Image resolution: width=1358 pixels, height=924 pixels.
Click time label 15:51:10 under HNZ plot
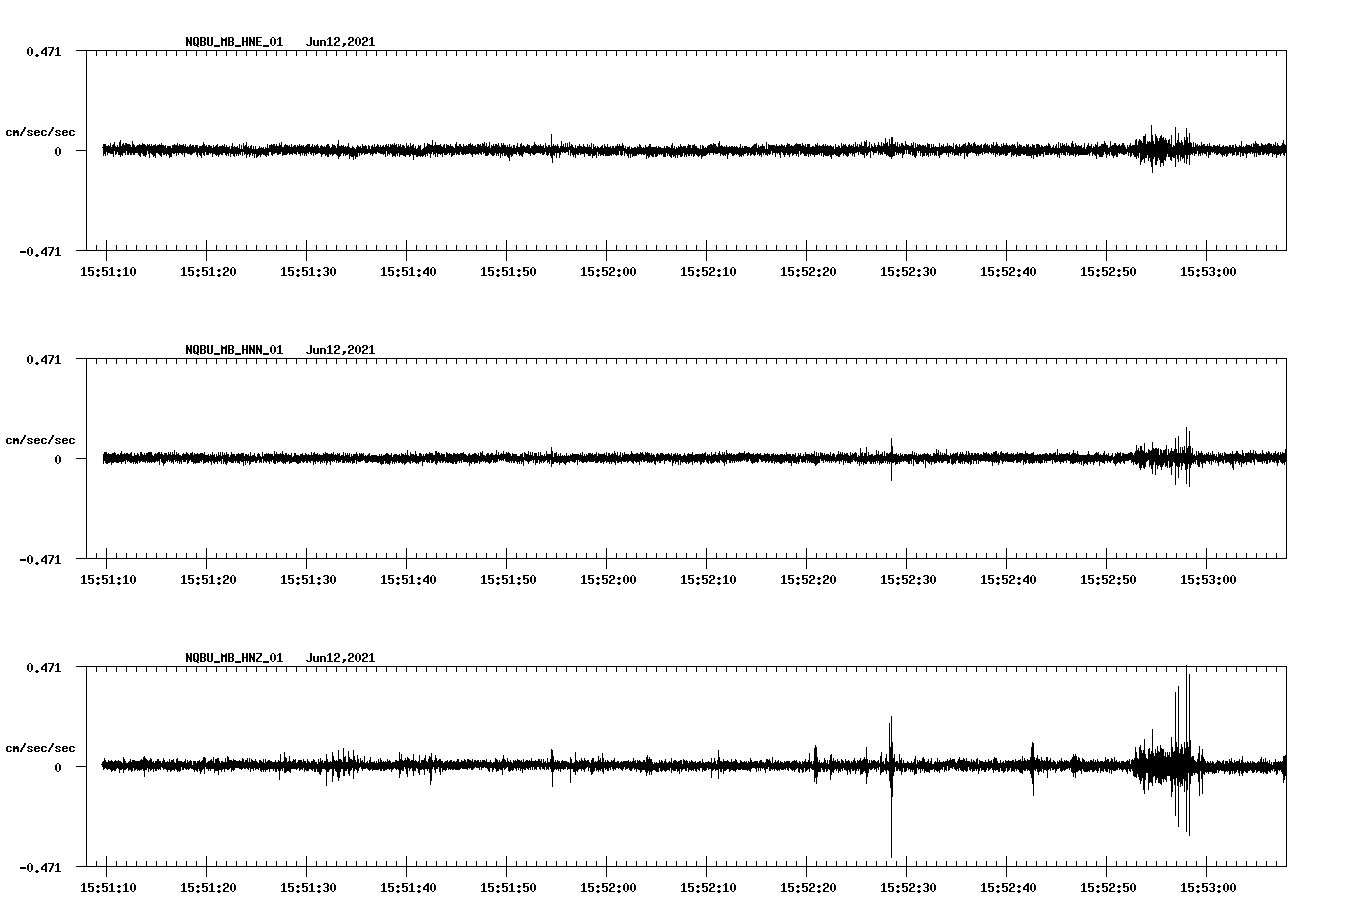(108, 888)
